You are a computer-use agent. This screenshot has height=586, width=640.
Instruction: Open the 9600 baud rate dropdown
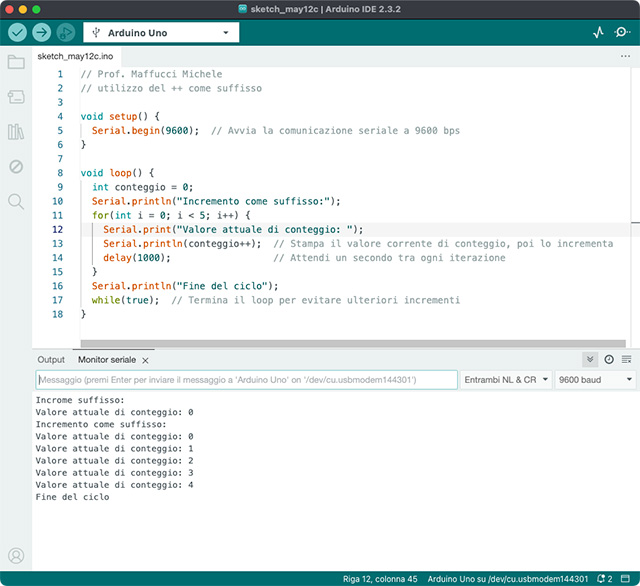coord(595,380)
